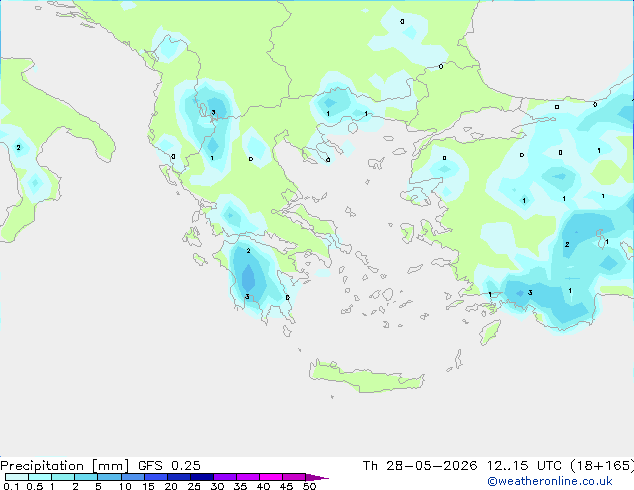Click the above-50 mm legend arrow tip

click(x=317, y=477)
